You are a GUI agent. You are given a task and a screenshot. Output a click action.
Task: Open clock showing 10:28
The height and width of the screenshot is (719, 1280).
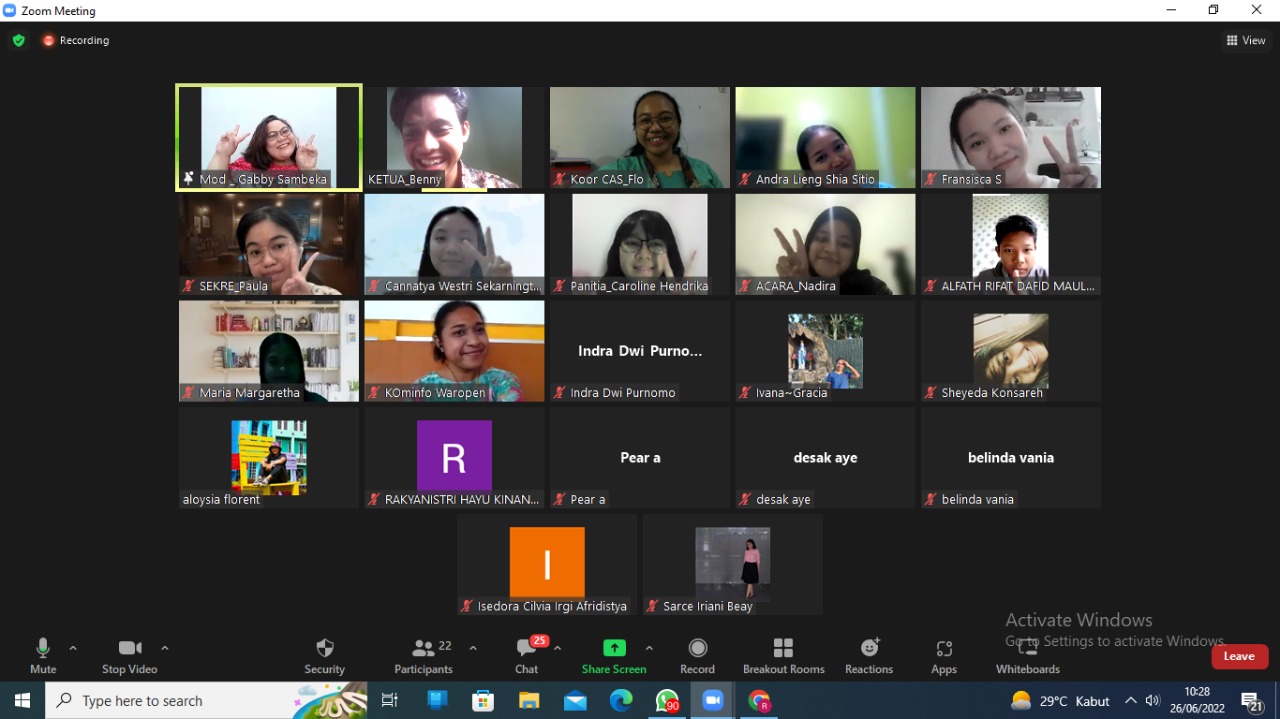point(1197,700)
